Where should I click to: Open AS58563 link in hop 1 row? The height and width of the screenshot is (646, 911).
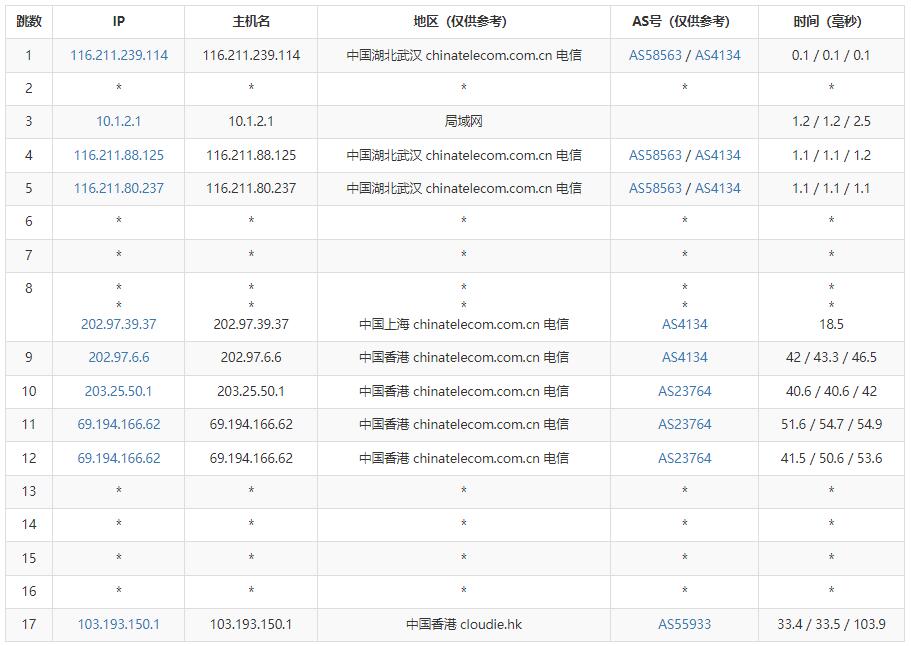655,55
